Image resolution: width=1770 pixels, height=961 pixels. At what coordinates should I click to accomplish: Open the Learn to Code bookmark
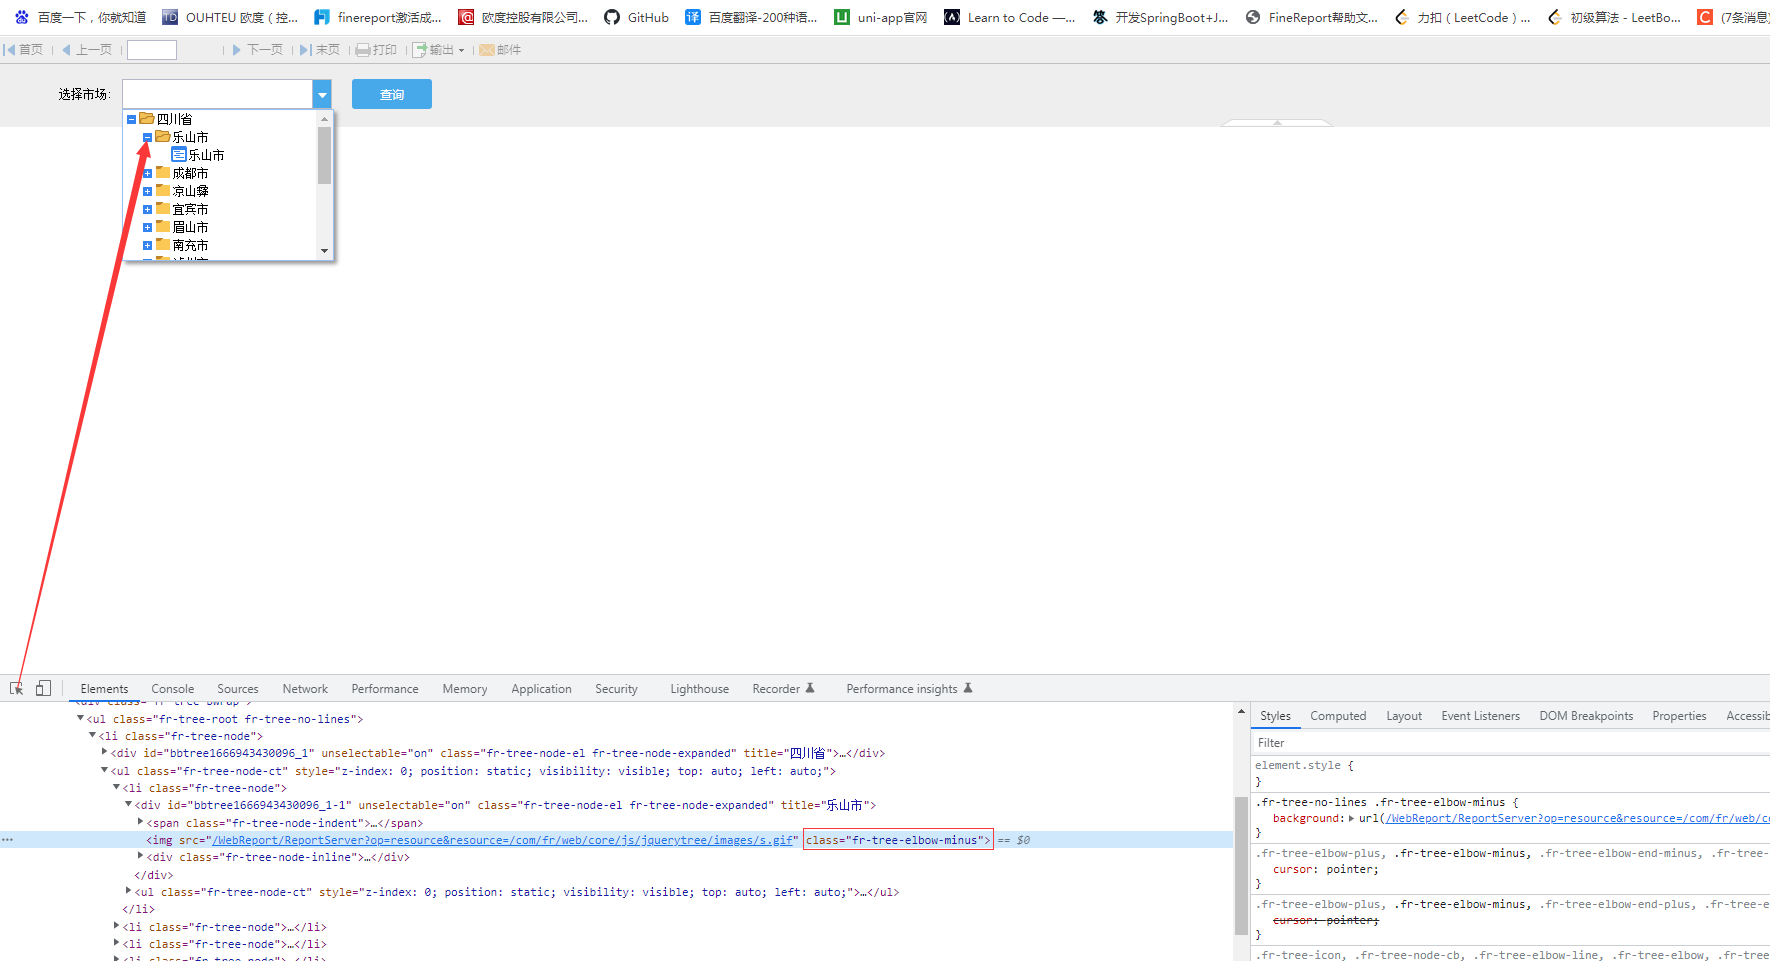(x=1010, y=17)
